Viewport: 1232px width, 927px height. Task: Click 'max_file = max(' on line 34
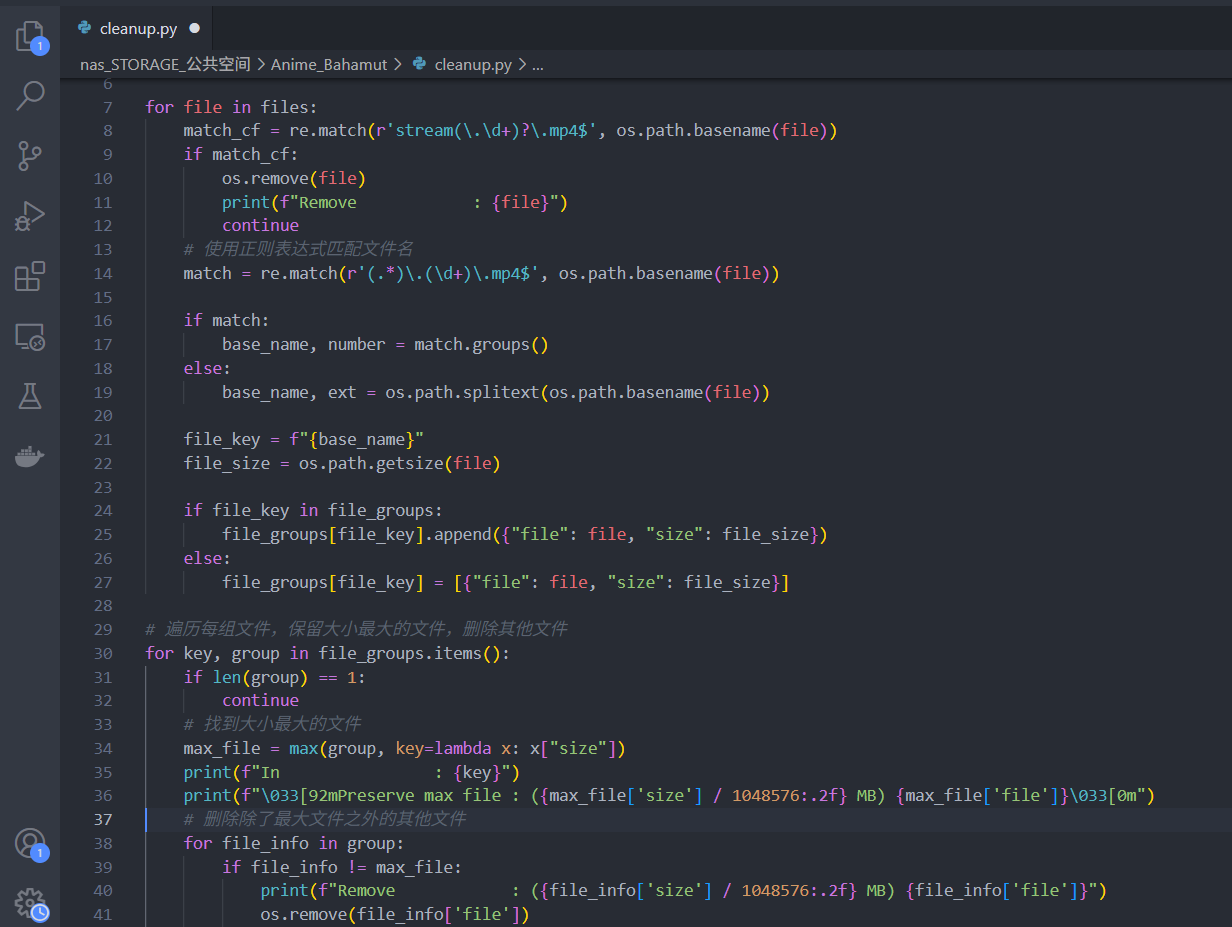pyautogui.click(x=256, y=748)
